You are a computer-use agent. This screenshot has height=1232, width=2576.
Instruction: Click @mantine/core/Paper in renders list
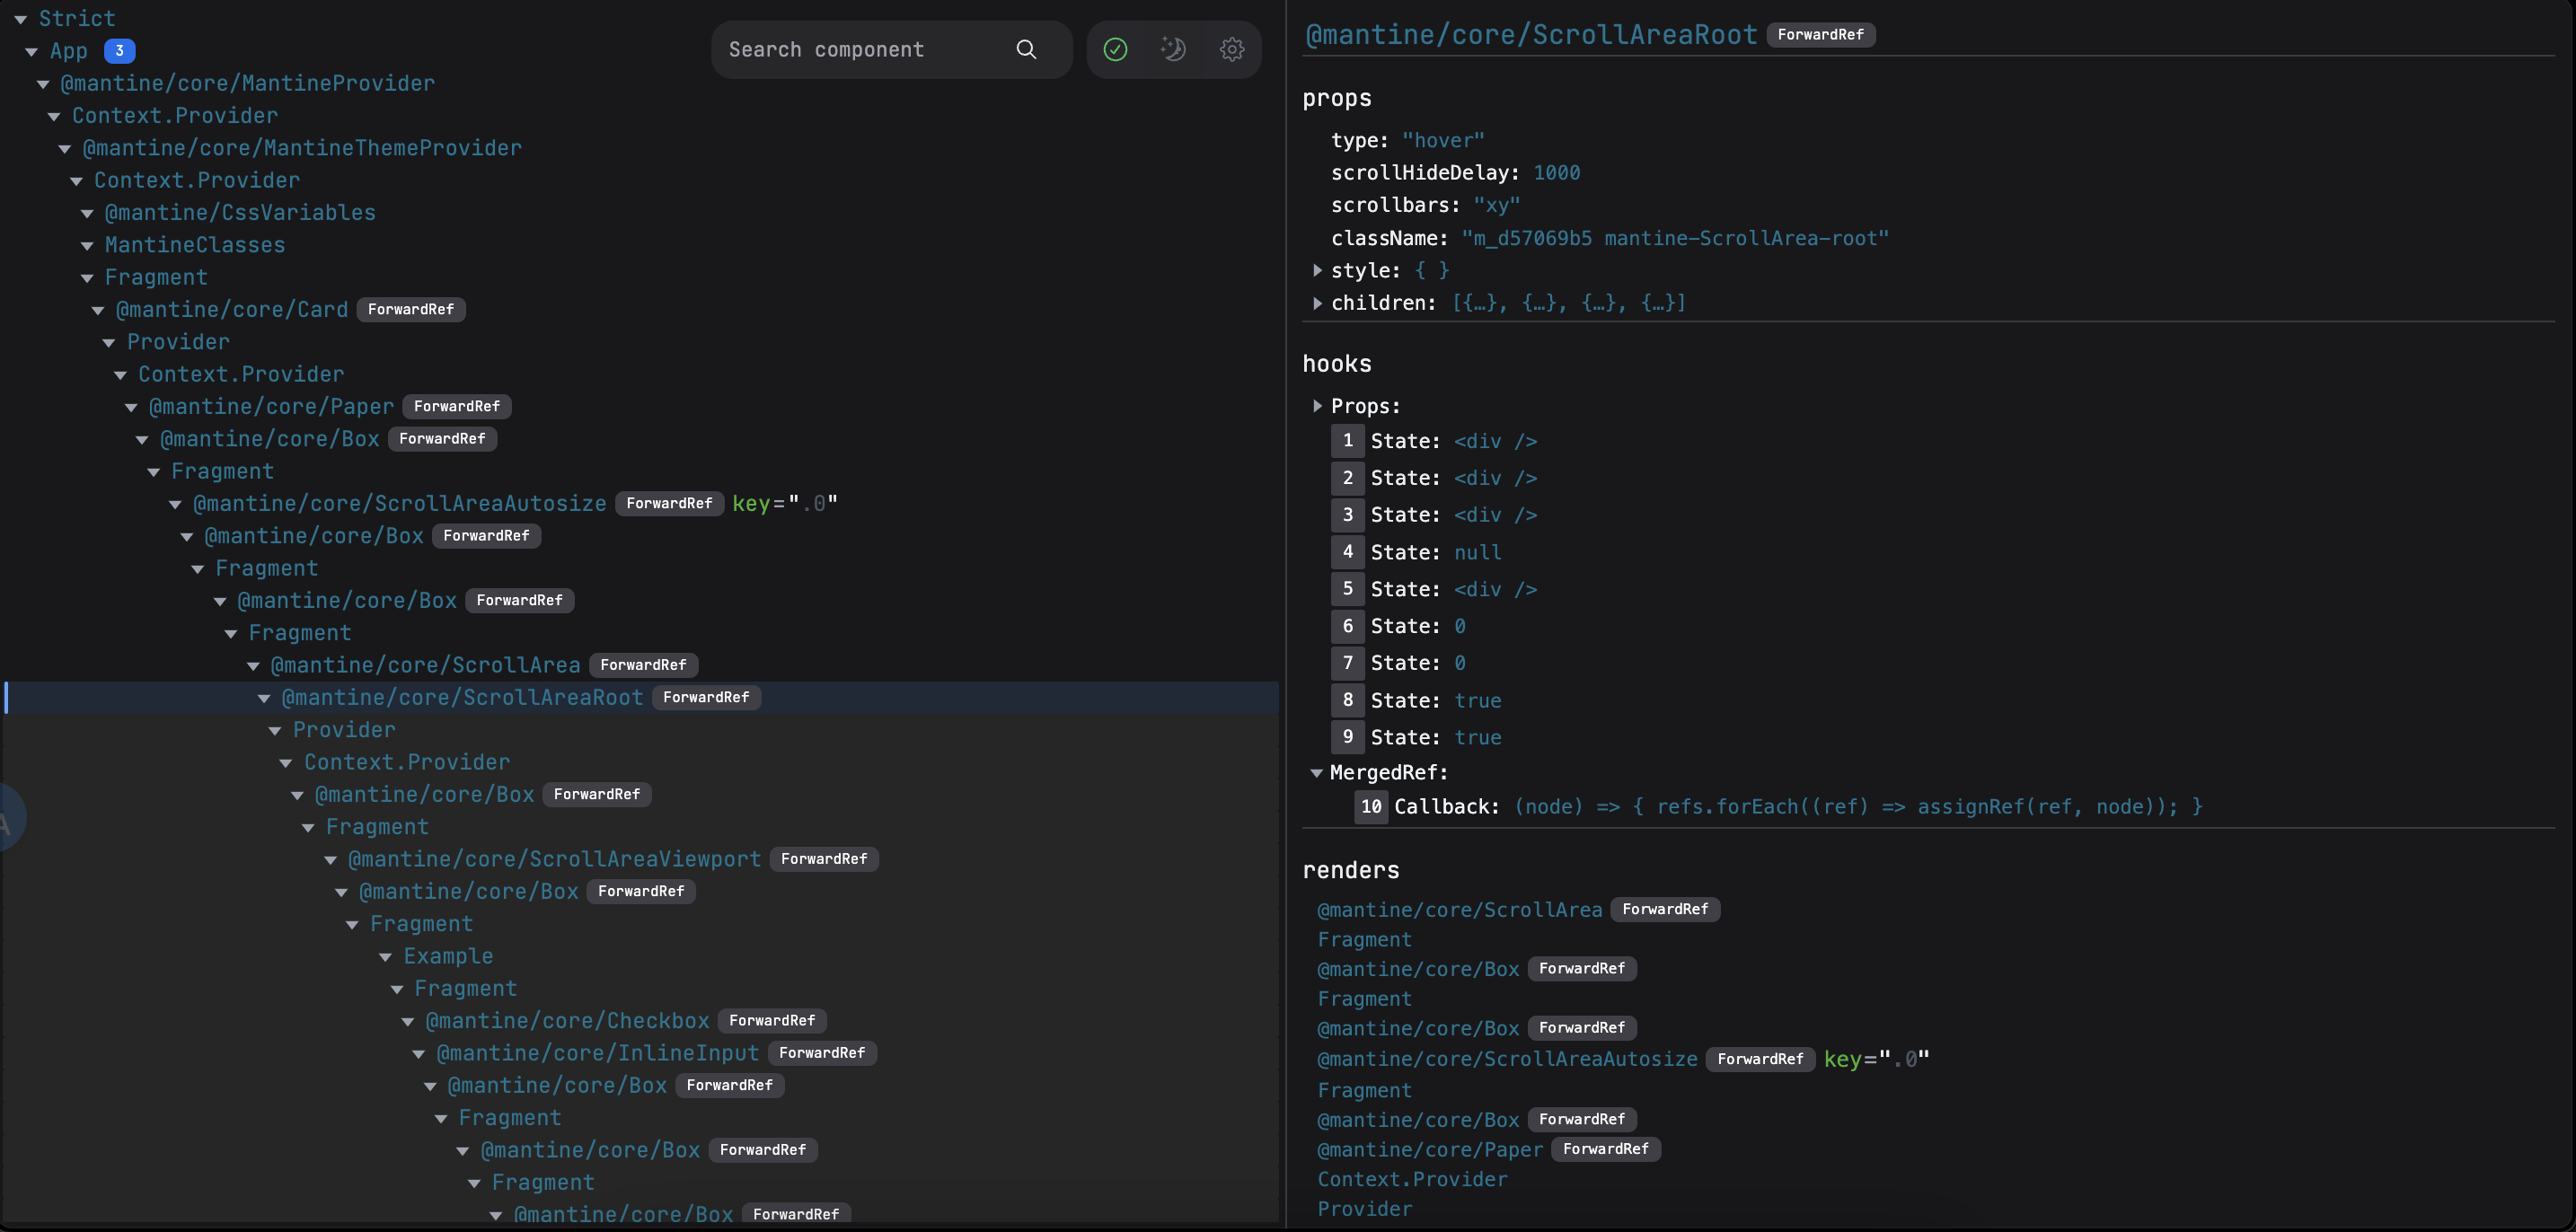(x=1430, y=1150)
